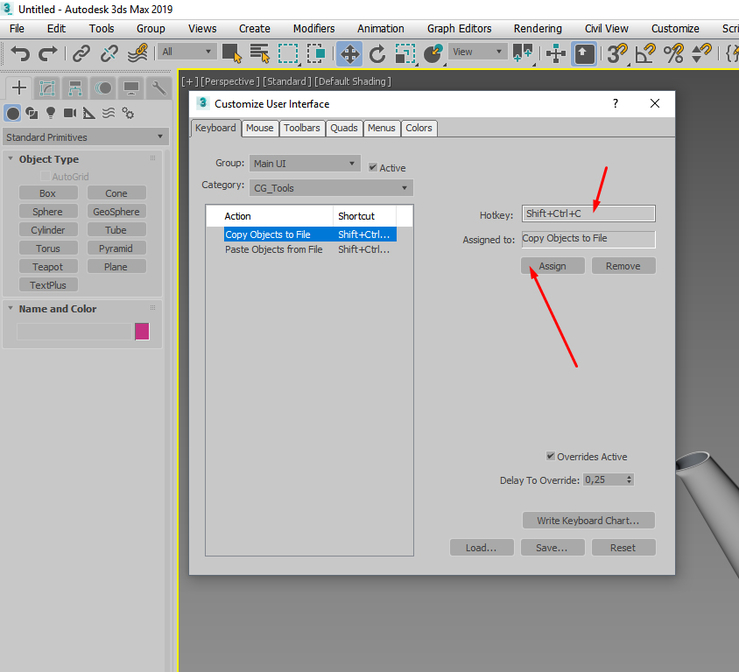Viewport: 739px width, 672px height.
Task: Collapse the Name and Color rollout
Action: (10, 309)
